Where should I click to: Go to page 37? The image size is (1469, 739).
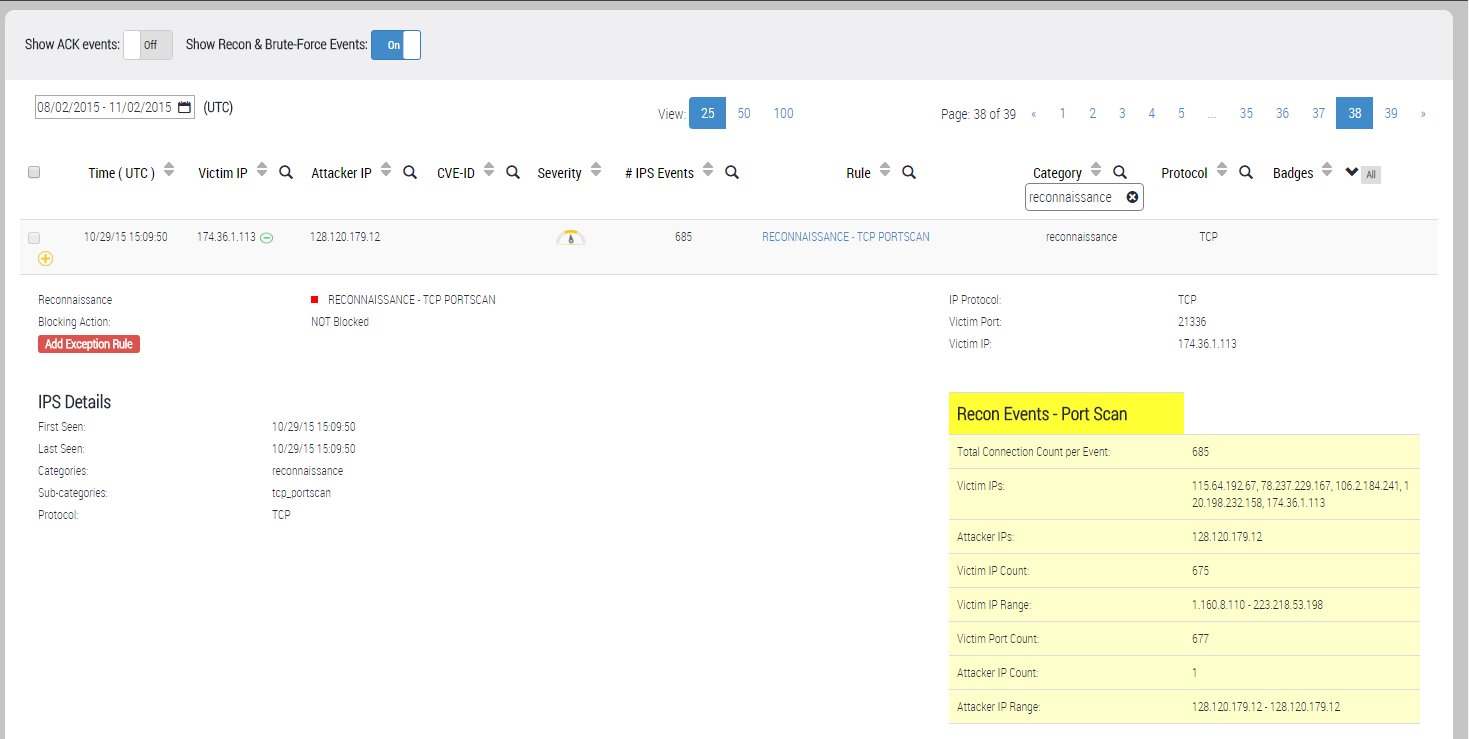coord(1319,113)
